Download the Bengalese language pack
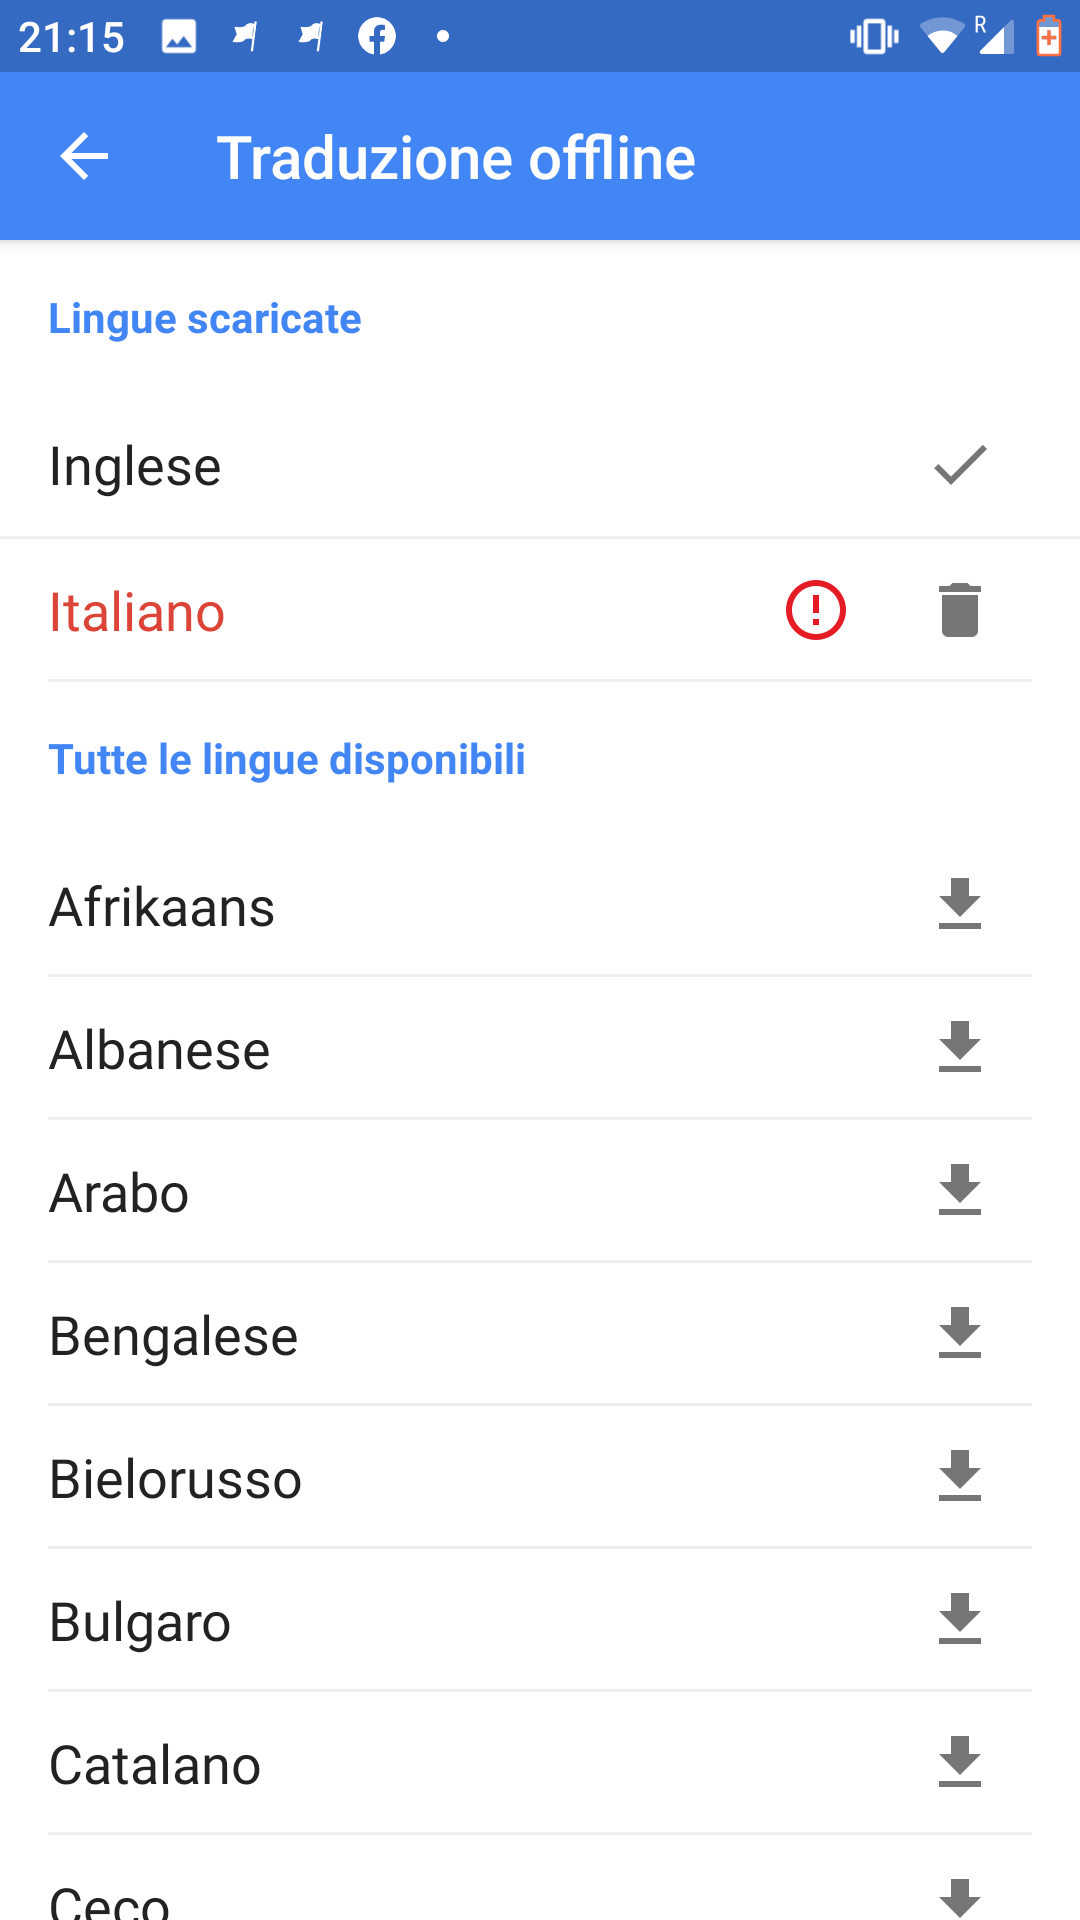 pos(959,1333)
